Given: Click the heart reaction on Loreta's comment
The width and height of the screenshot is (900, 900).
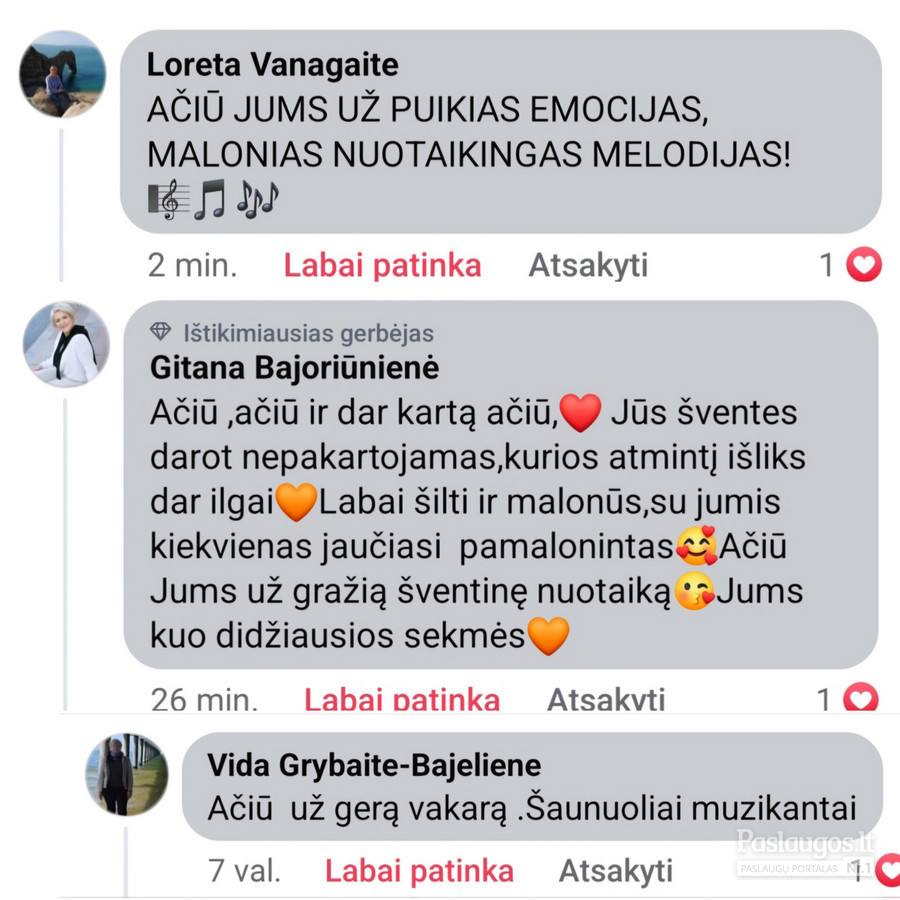Looking at the screenshot, I should [863, 265].
